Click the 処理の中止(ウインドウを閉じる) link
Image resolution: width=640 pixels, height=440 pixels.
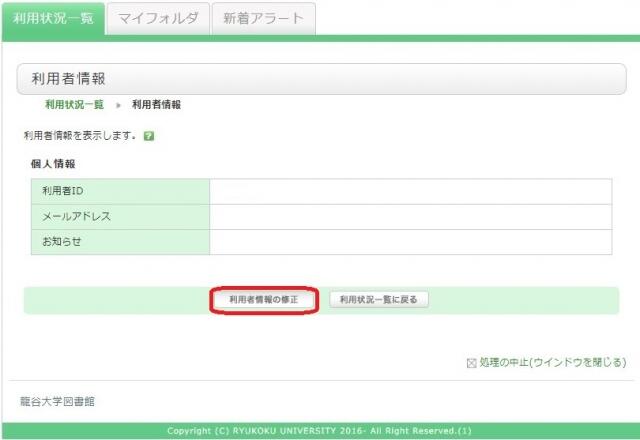[x=552, y=362]
